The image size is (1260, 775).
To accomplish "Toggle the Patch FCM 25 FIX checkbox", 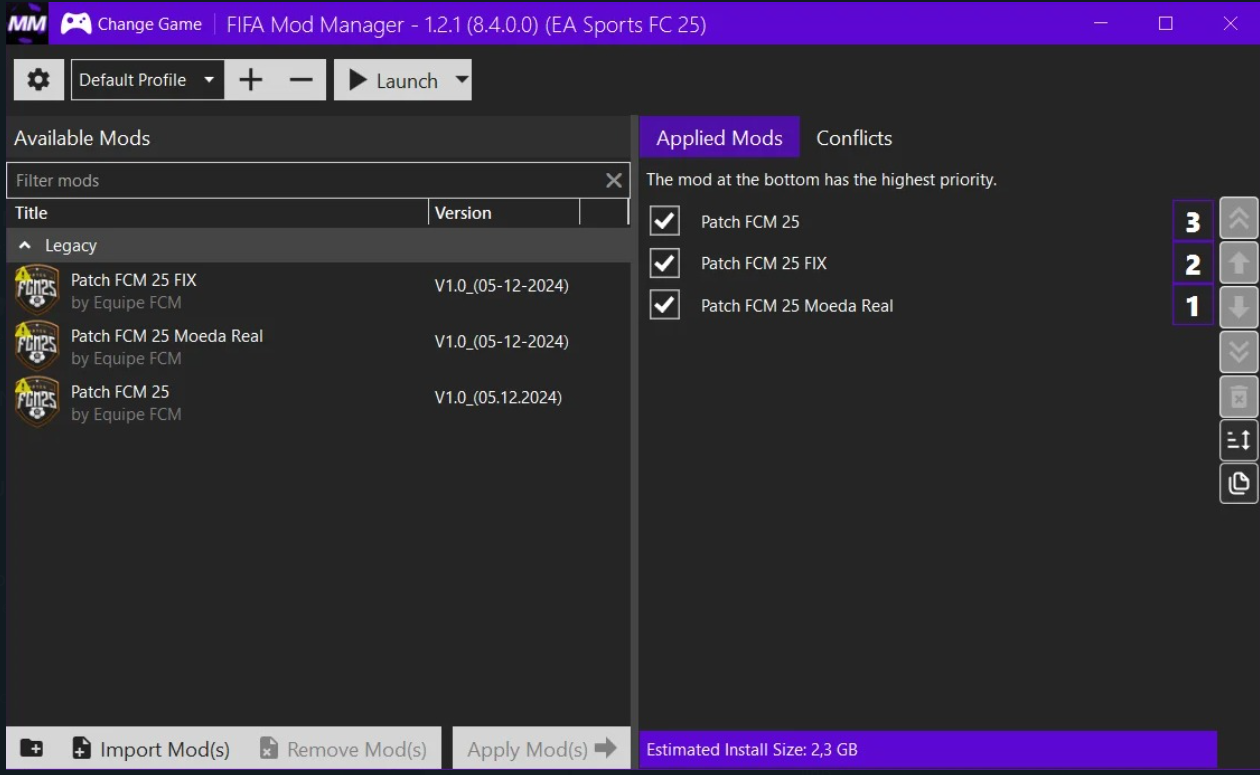I will 664,263.
